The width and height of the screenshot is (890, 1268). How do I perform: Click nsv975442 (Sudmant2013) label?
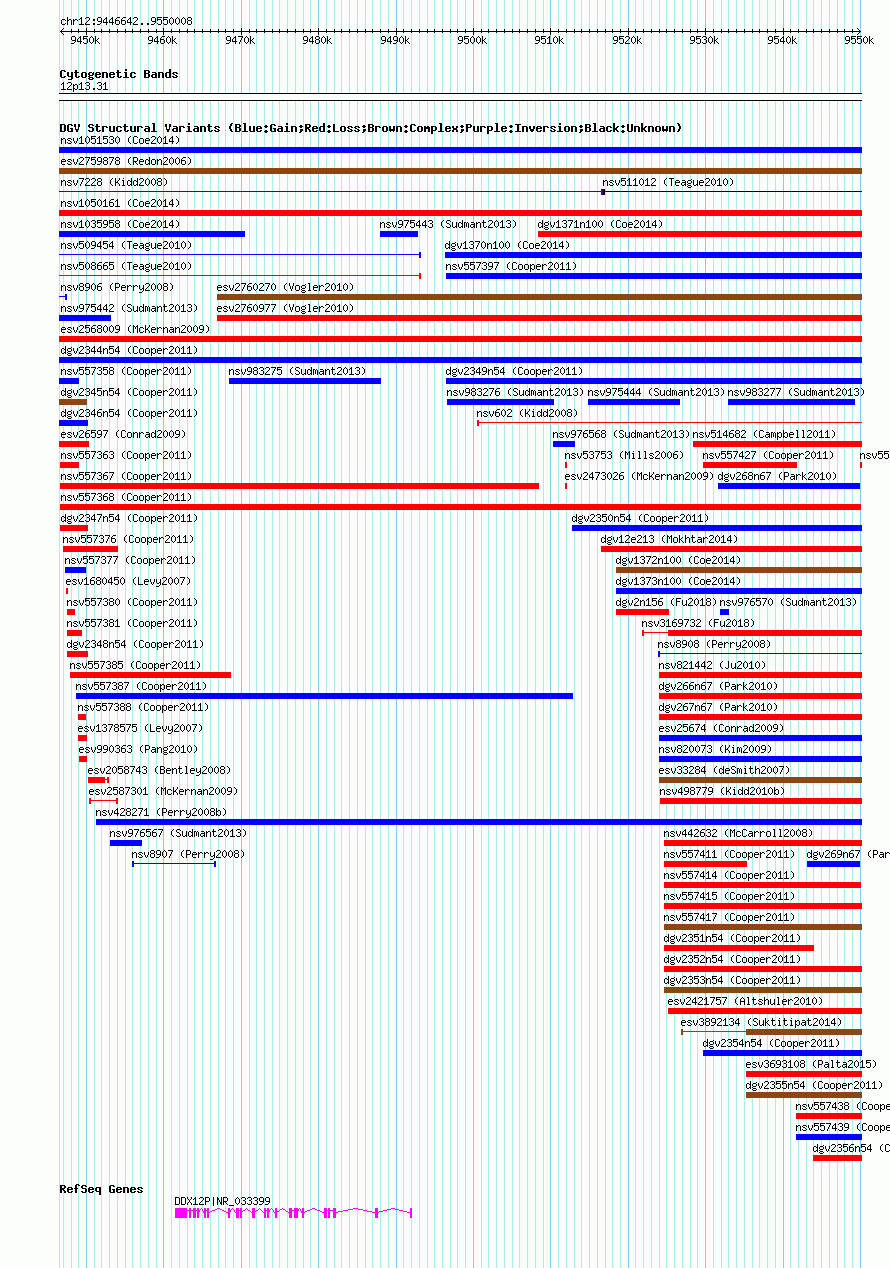(x=129, y=308)
